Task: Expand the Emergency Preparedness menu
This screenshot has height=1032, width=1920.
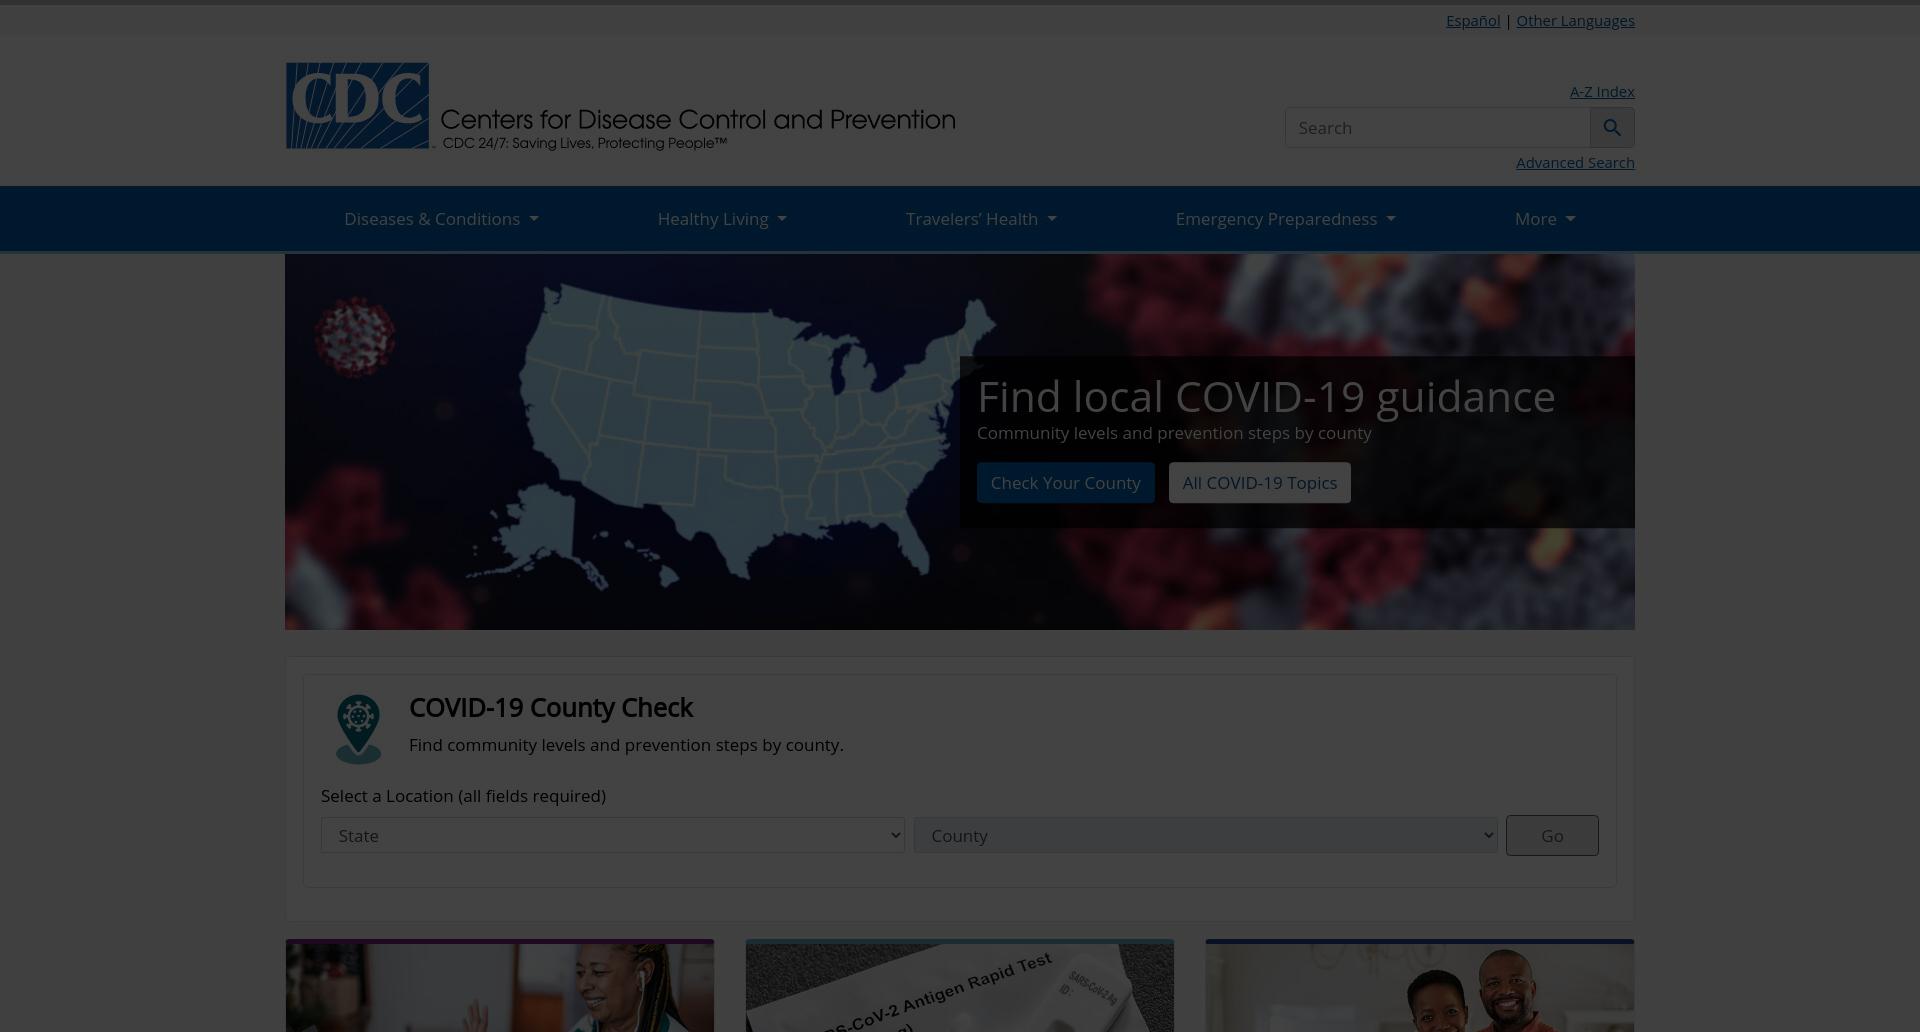Action: 1285,219
